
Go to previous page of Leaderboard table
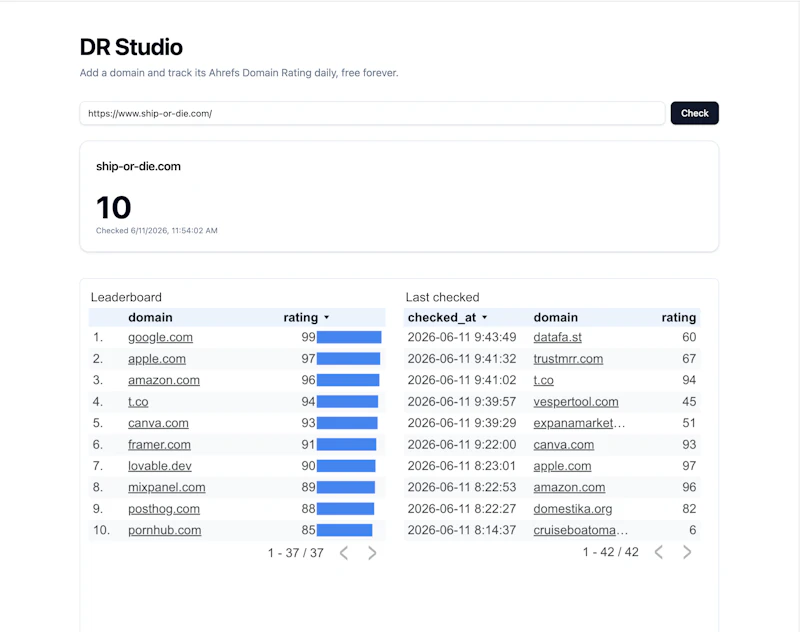[x=344, y=553]
